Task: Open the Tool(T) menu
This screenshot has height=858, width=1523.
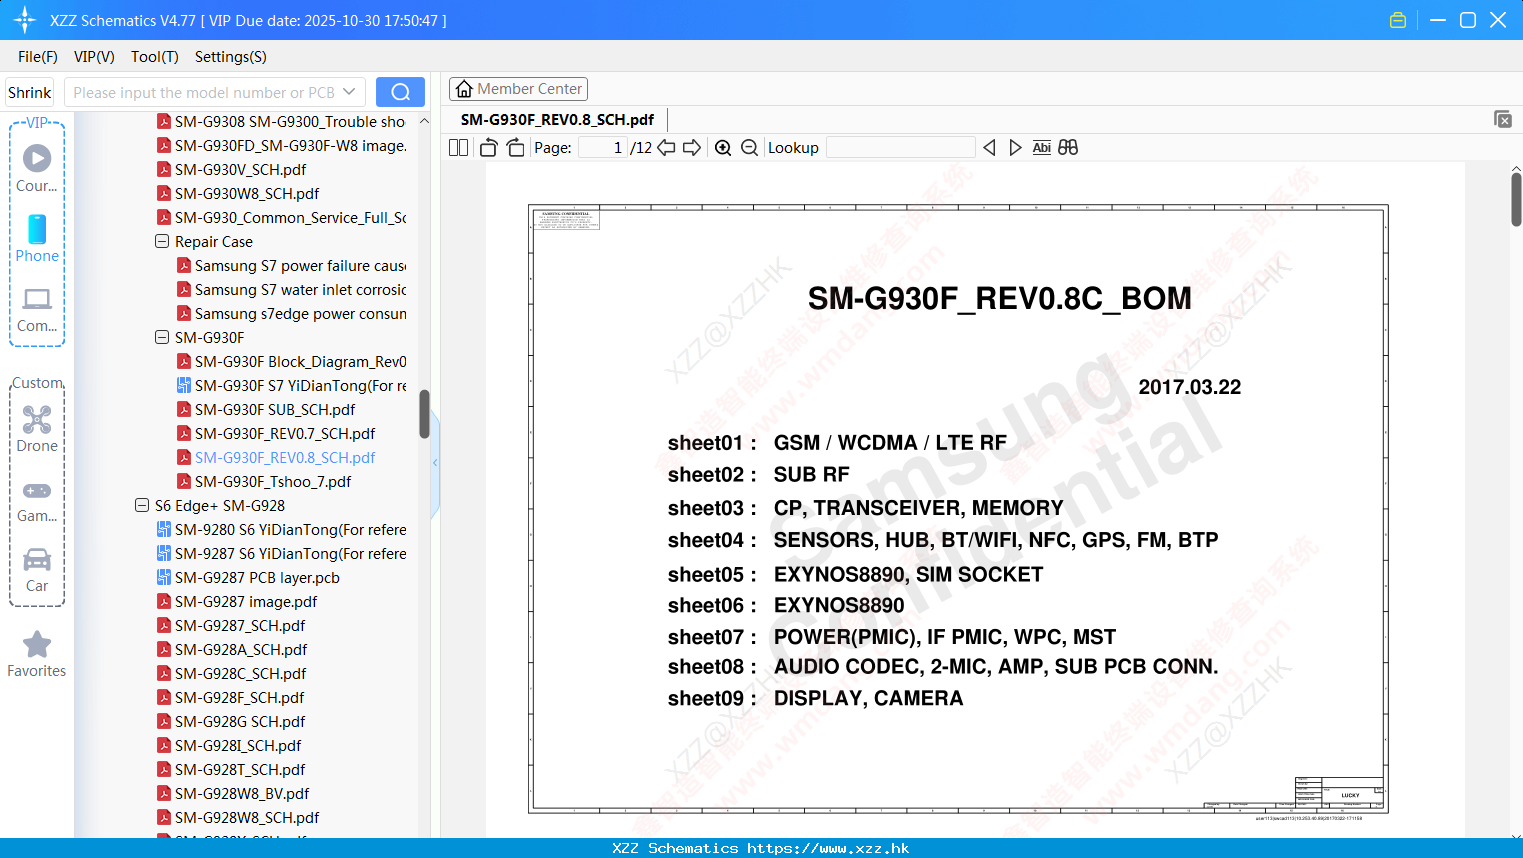Action: 155,57
